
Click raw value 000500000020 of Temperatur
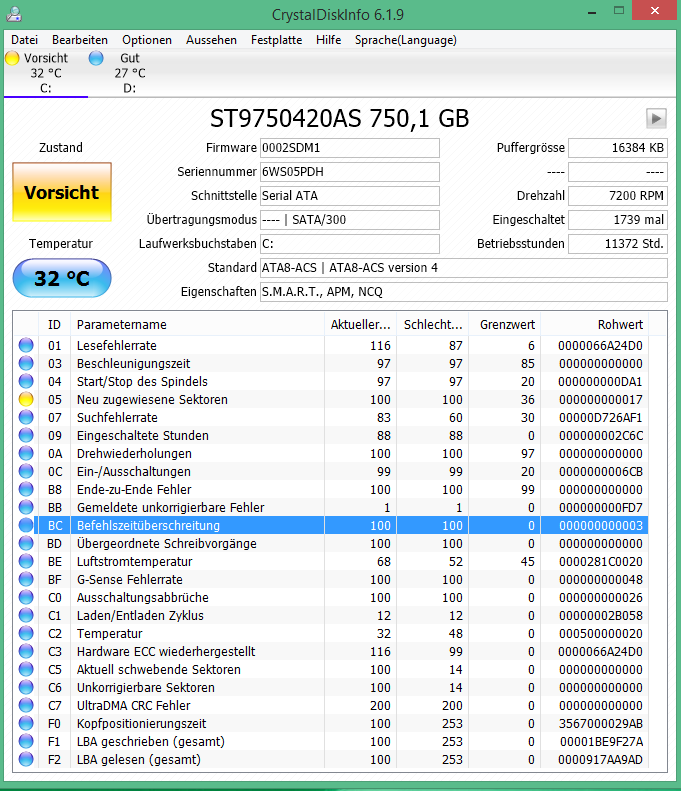[x=600, y=634]
